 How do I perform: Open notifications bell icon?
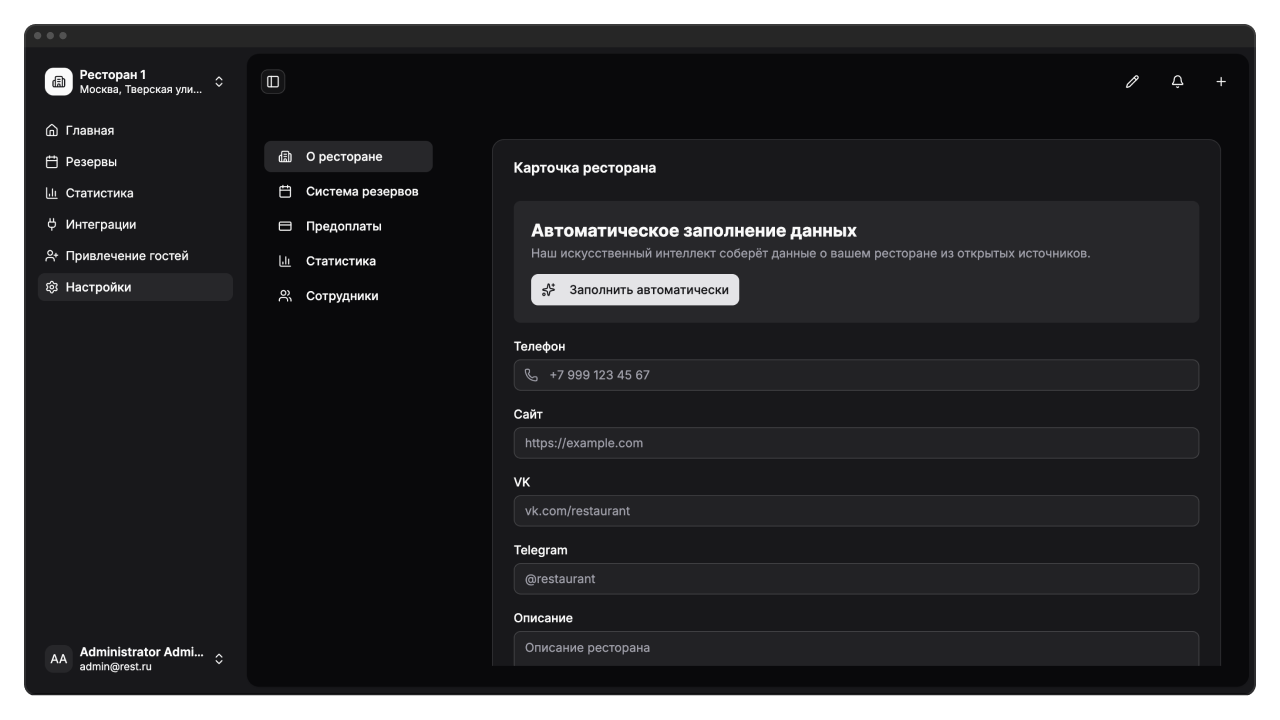1177,82
